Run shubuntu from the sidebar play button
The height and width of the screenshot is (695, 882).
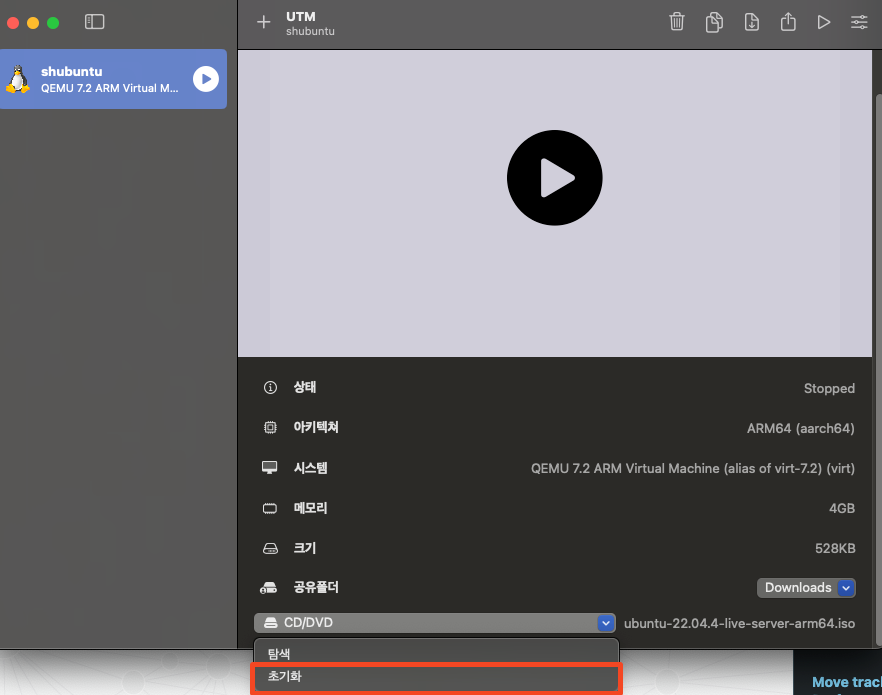pos(206,79)
